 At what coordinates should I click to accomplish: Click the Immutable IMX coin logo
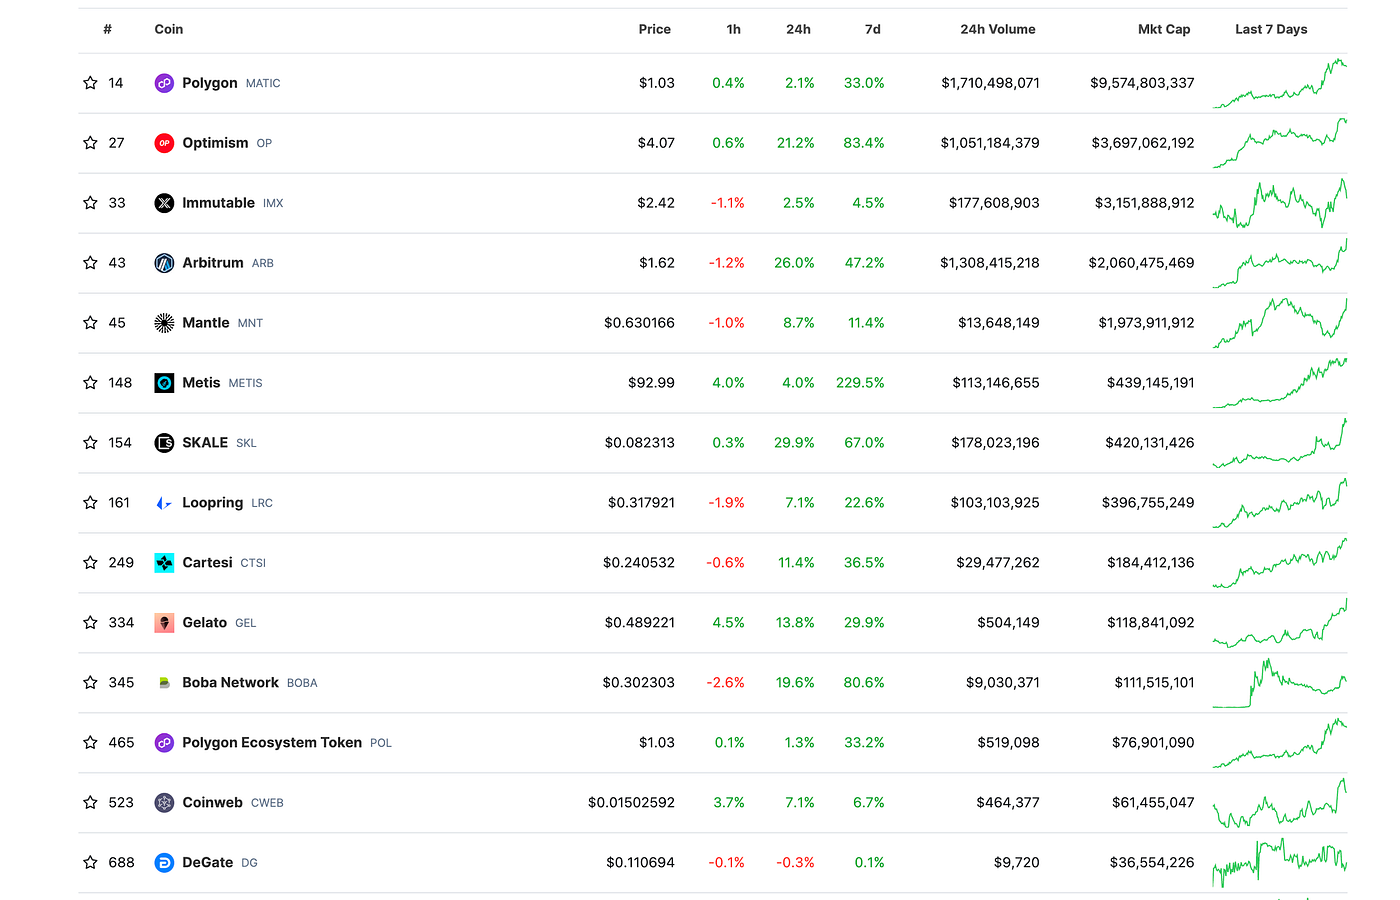(164, 203)
